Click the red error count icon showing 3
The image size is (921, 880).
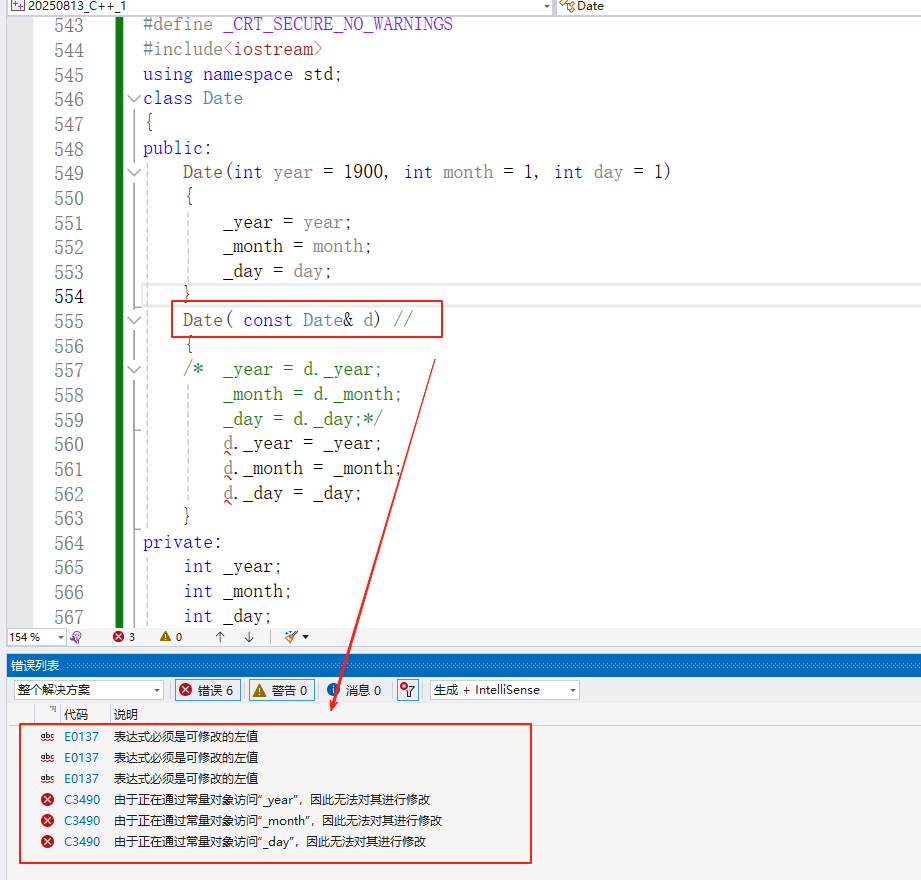coord(119,637)
